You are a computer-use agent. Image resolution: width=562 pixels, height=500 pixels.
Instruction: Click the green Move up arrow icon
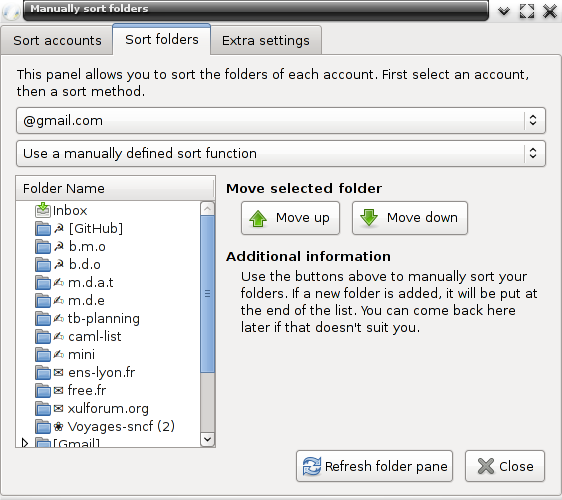[x=258, y=218]
